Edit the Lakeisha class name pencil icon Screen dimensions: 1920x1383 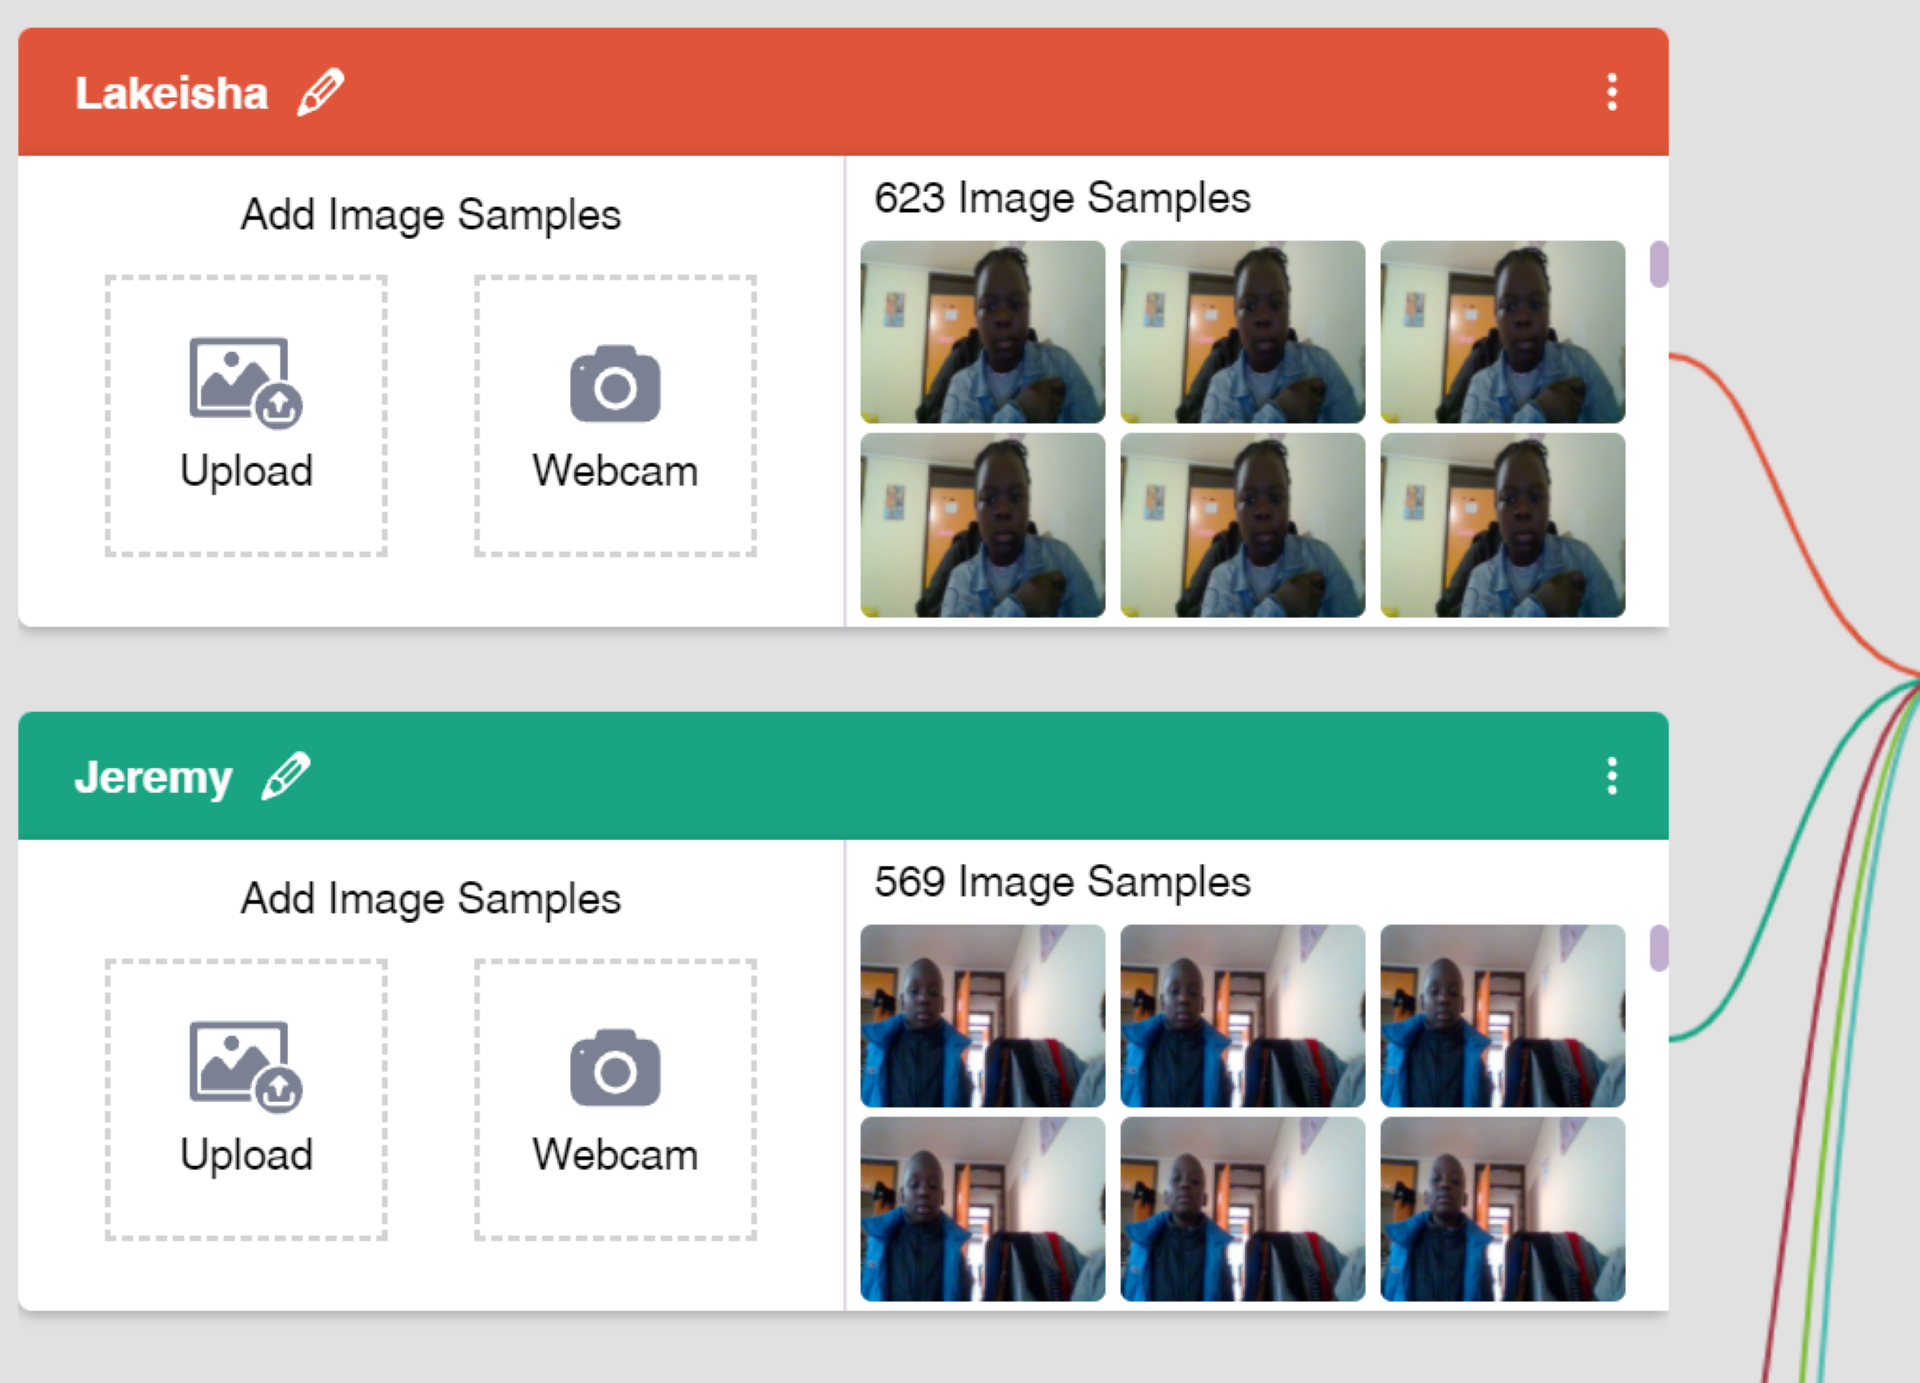(x=321, y=92)
